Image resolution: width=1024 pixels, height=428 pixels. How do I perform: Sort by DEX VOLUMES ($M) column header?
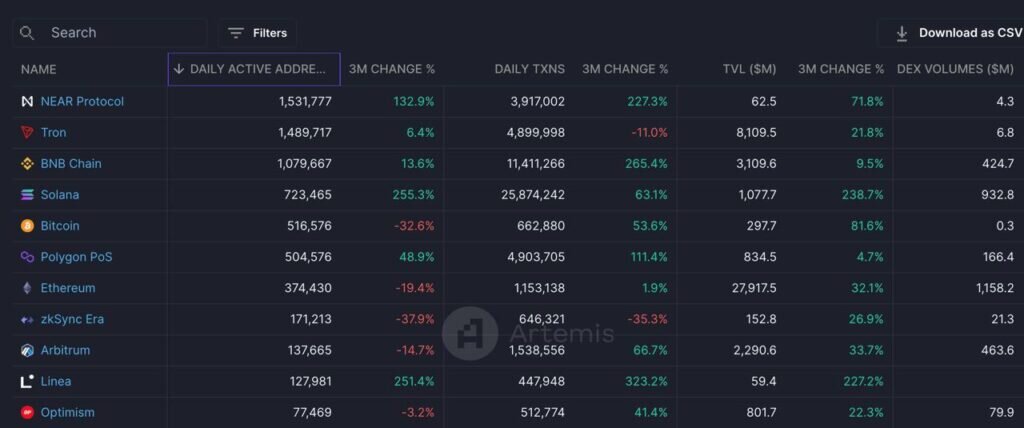pyautogui.click(x=955, y=69)
